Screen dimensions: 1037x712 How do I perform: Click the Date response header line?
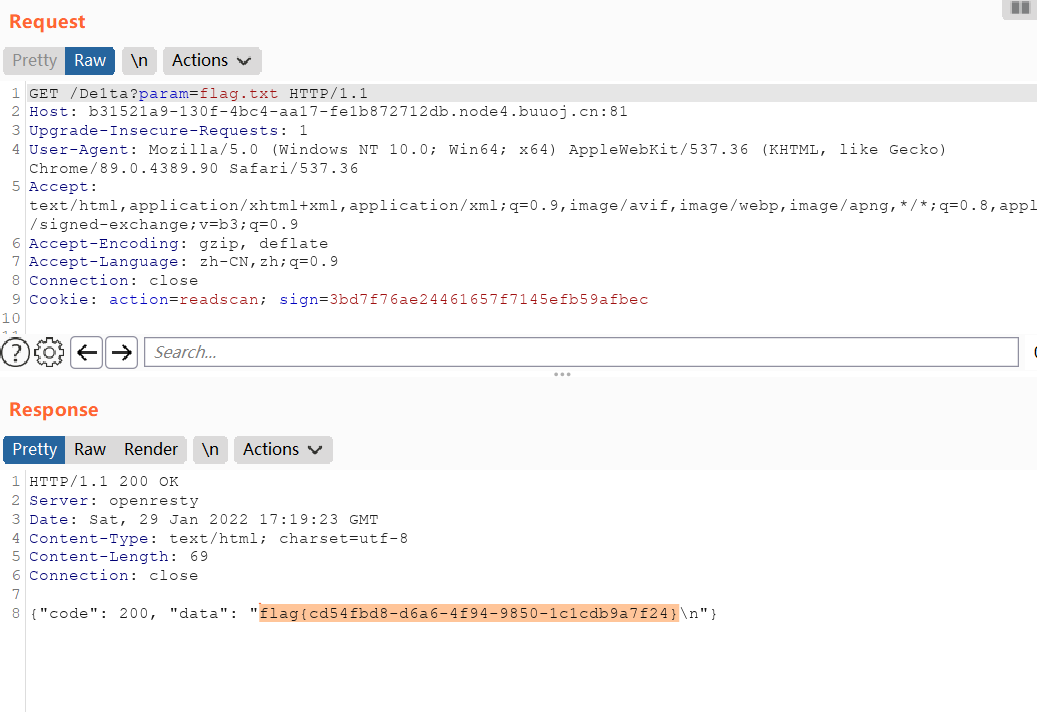pos(204,520)
